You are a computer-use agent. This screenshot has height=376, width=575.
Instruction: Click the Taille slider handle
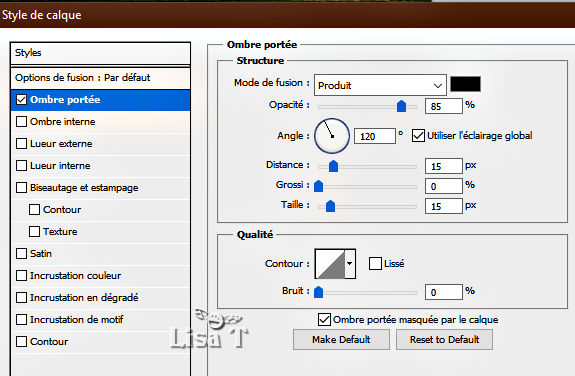click(330, 206)
